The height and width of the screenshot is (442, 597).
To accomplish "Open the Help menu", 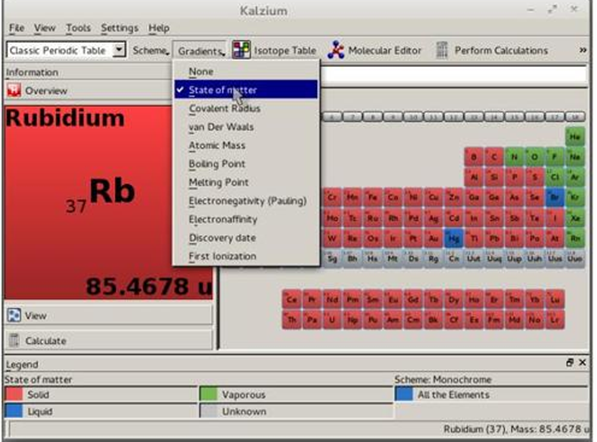I will coord(159,28).
